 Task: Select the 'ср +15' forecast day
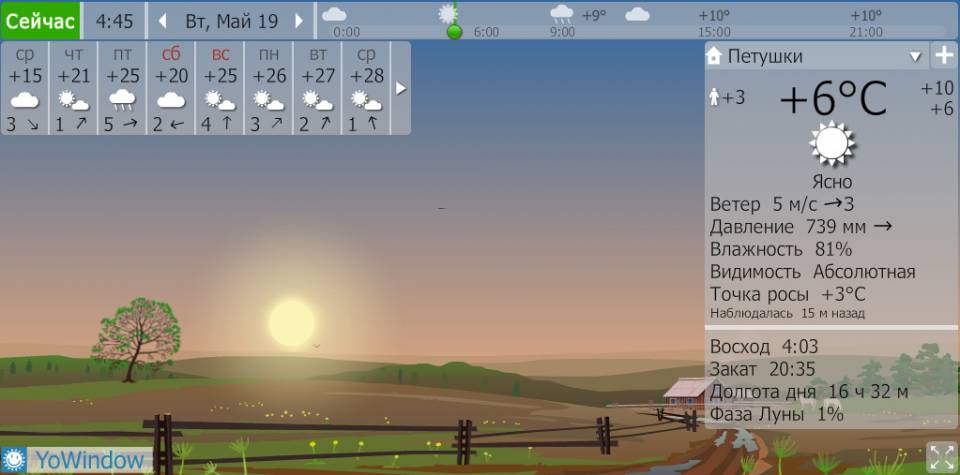(25, 88)
